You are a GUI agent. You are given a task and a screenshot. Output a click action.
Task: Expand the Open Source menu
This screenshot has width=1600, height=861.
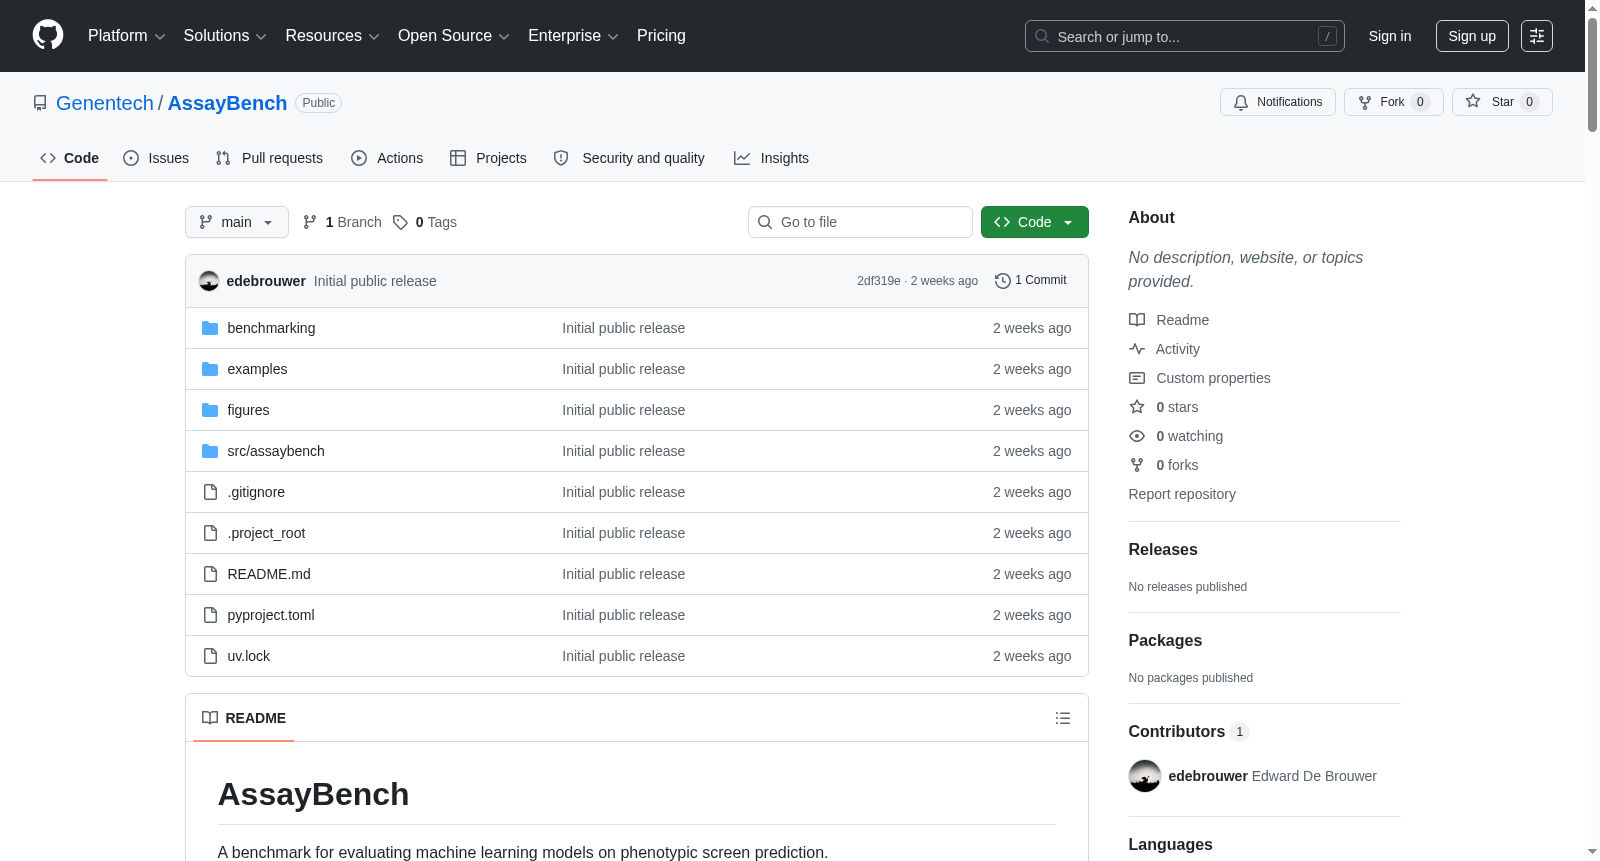point(454,36)
